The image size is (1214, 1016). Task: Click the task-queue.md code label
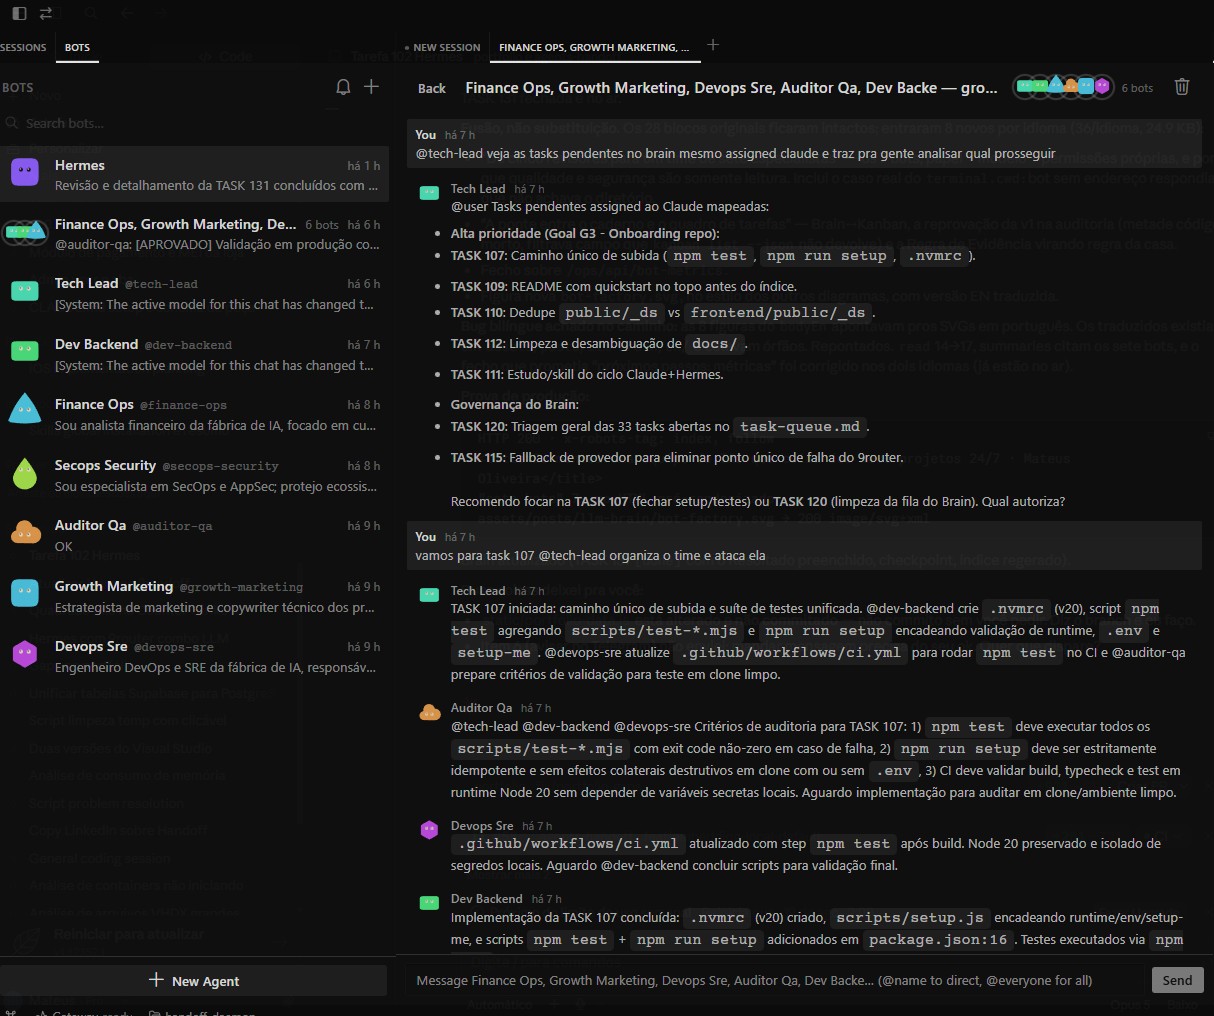799,426
